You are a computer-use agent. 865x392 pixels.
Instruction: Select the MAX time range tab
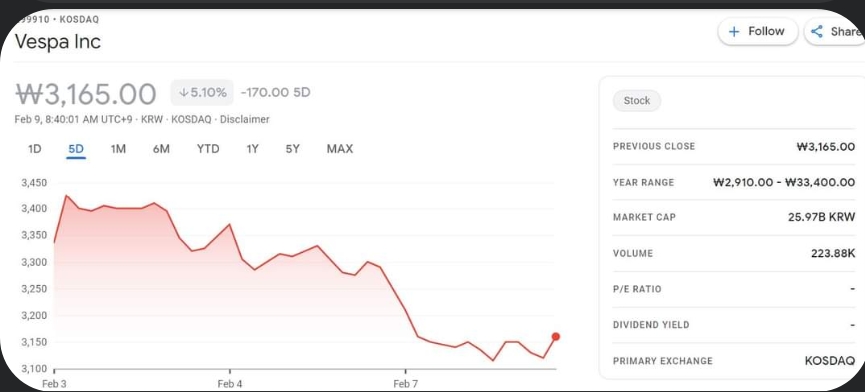(x=340, y=149)
